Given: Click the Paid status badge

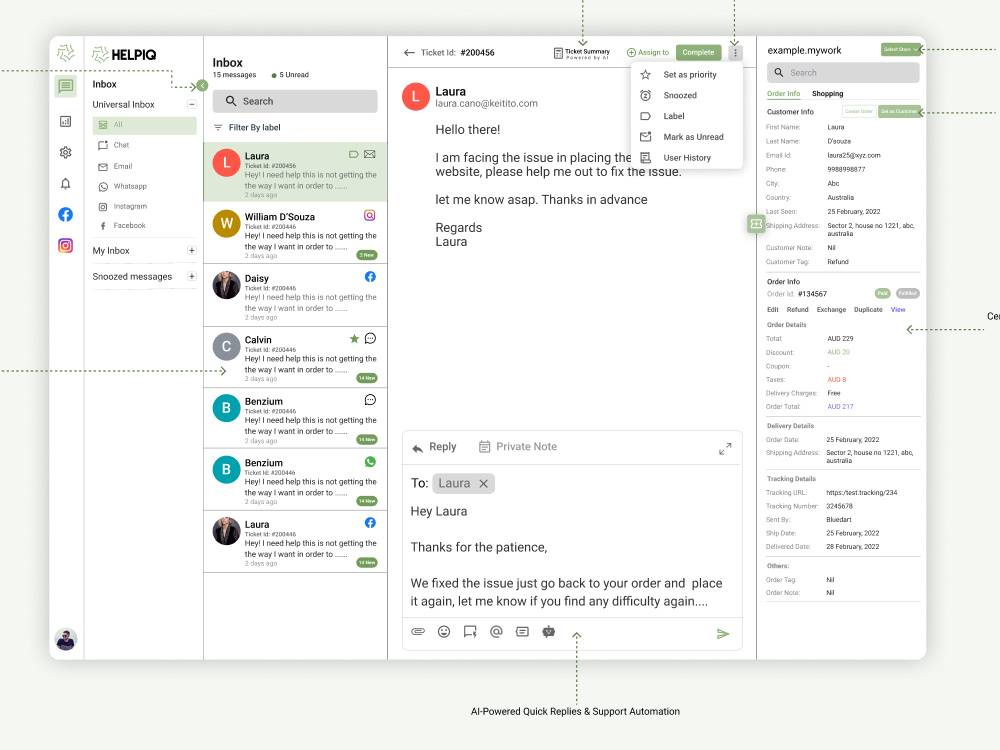Looking at the screenshot, I should [x=882, y=293].
